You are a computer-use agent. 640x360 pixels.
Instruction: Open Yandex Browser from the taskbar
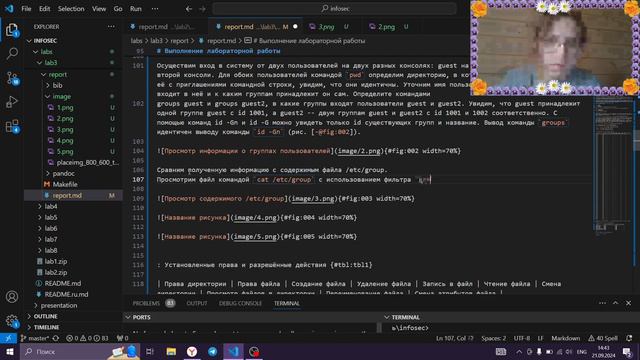pos(192,351)
